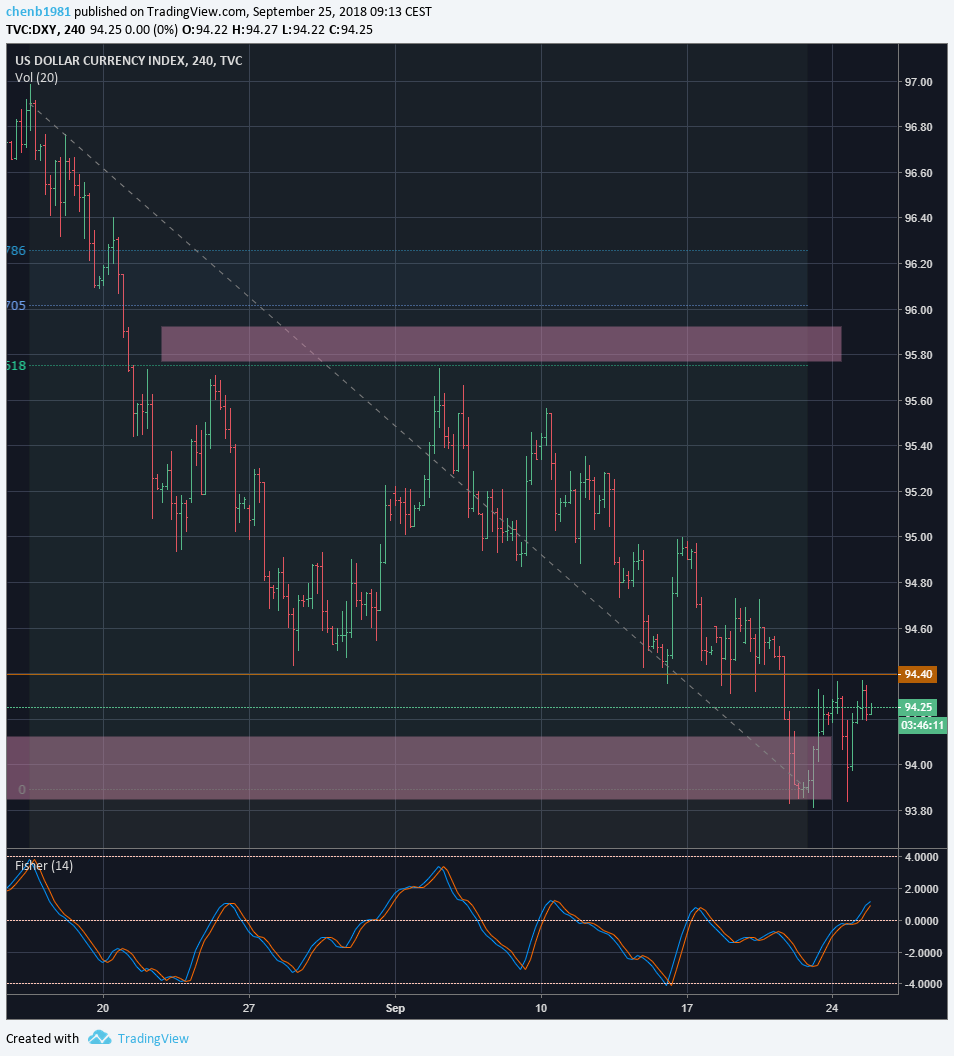954x1056 pixels.
Task: Select the orange 94.40 price label
Action: 918,674
